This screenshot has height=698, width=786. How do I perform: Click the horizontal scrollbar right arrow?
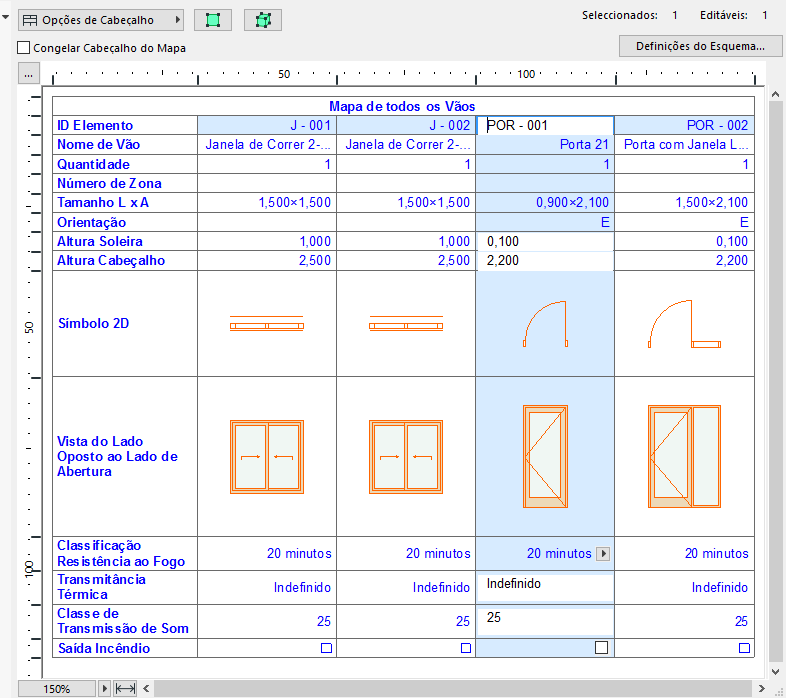[761, 688]
